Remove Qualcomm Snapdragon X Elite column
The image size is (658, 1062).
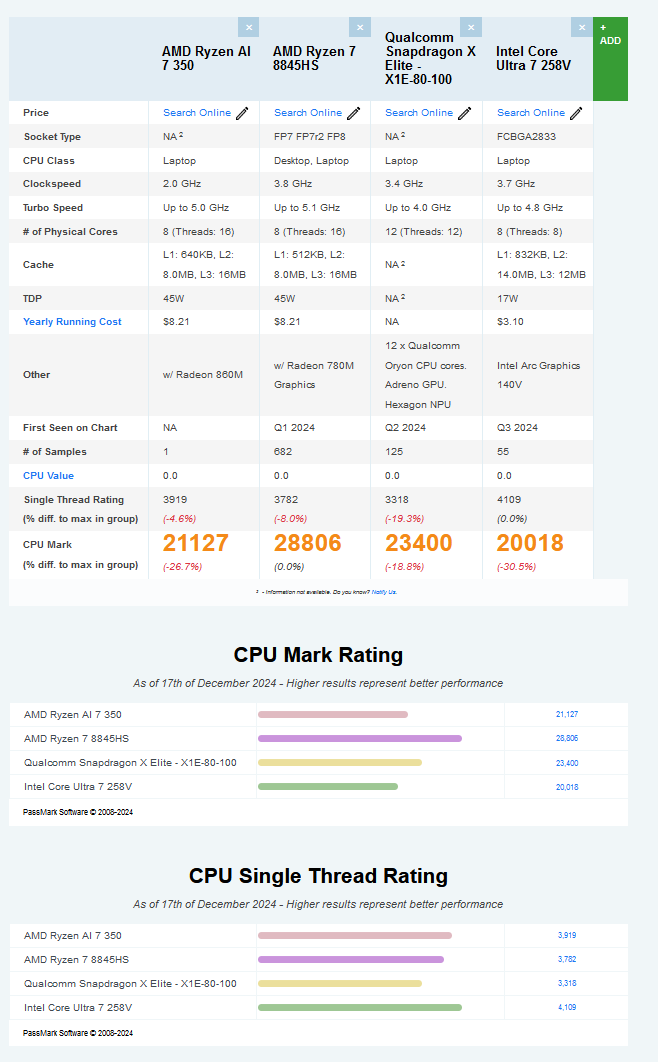(470, 27)
